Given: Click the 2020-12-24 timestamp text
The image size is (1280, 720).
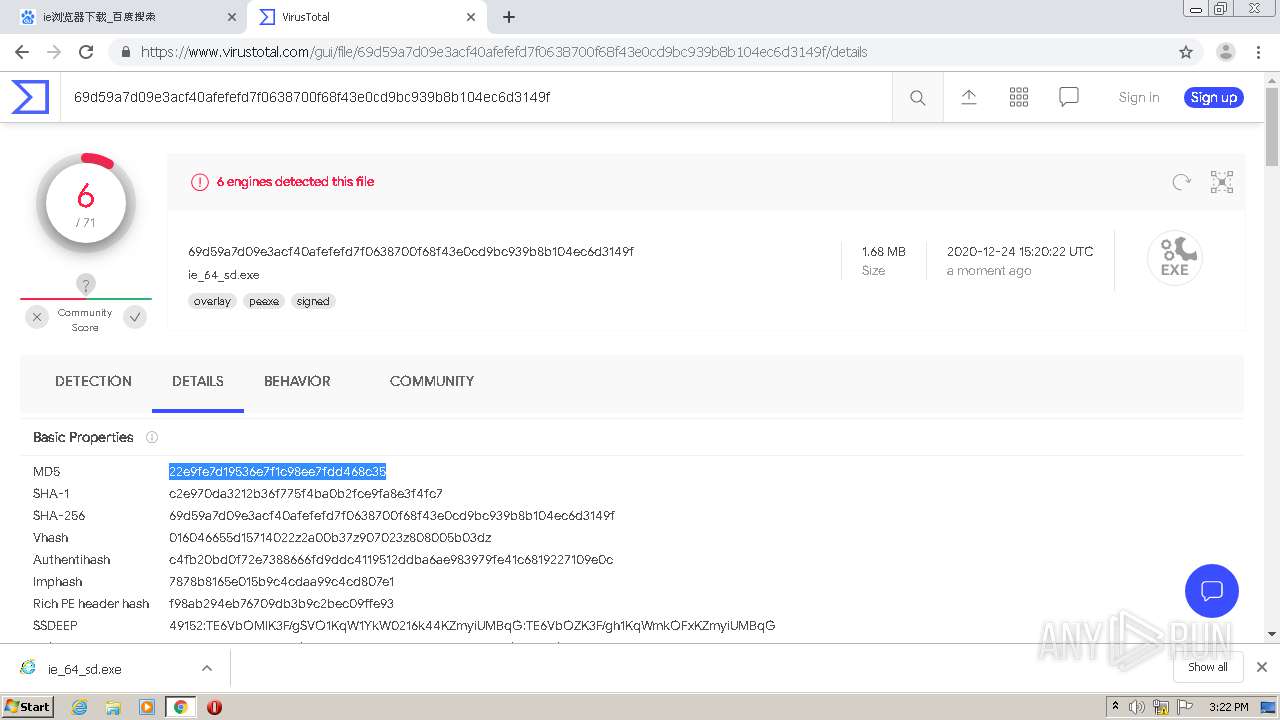Looking at the screenshot, I should click(1020, 251).
